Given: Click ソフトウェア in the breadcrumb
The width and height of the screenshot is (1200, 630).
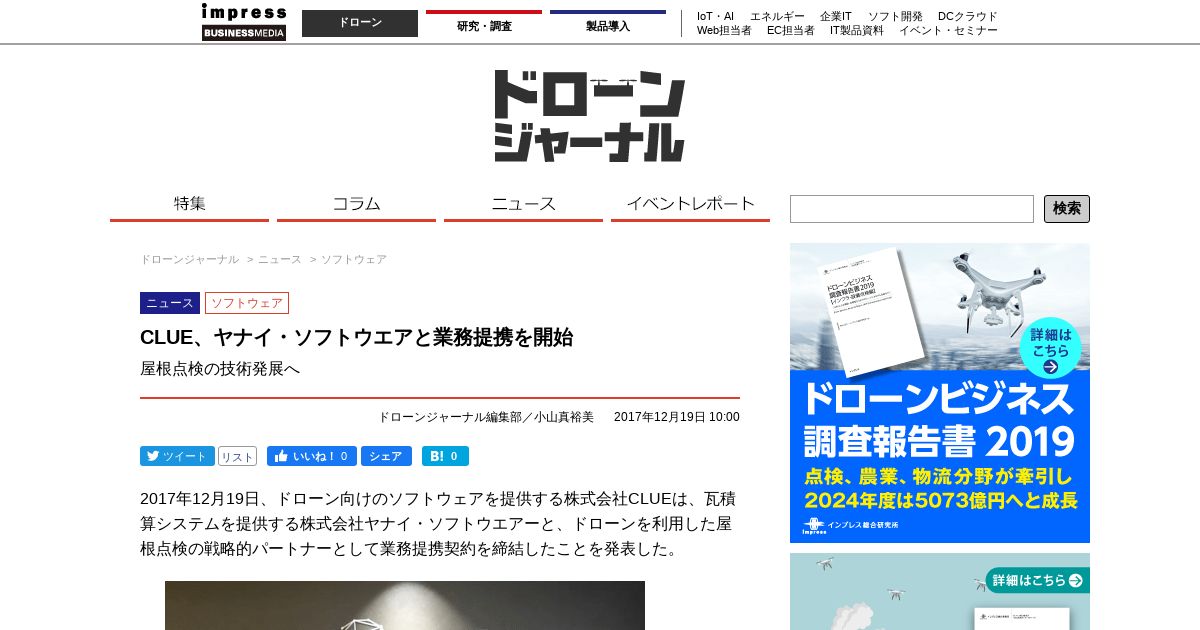Looking at the screenshot, I should coord(353,259).
